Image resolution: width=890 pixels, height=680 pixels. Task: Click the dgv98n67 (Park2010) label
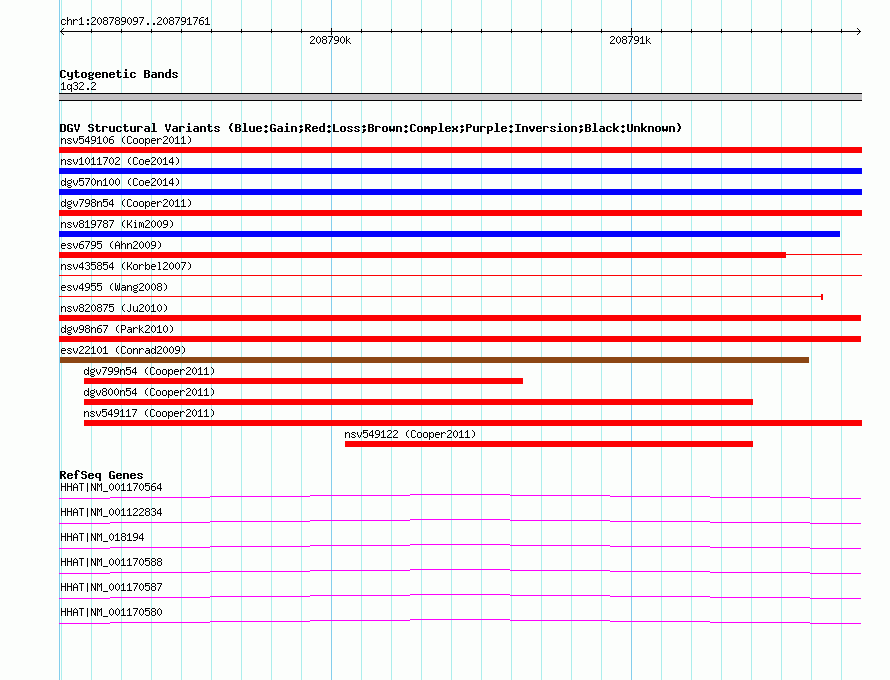117,329
